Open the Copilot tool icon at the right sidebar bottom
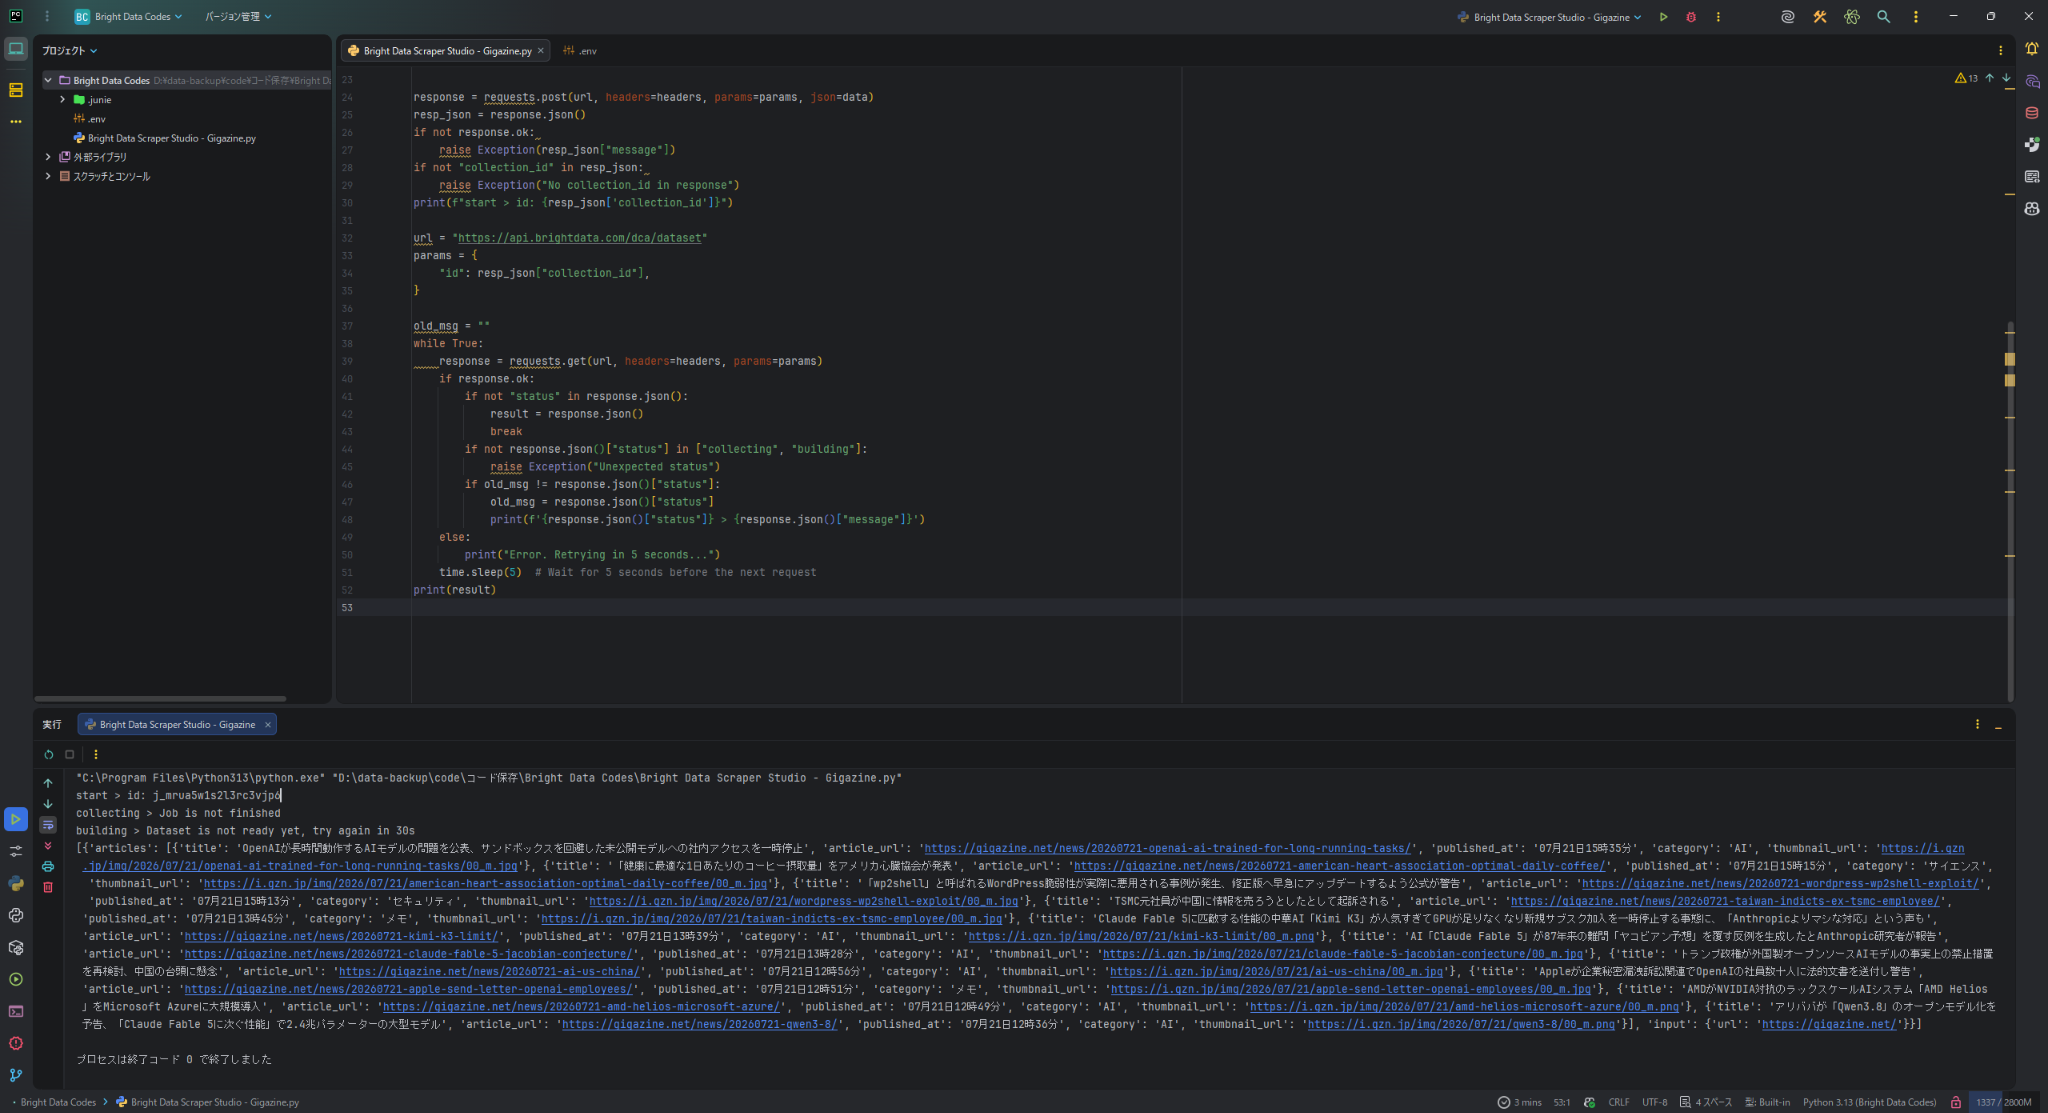 2032,209
